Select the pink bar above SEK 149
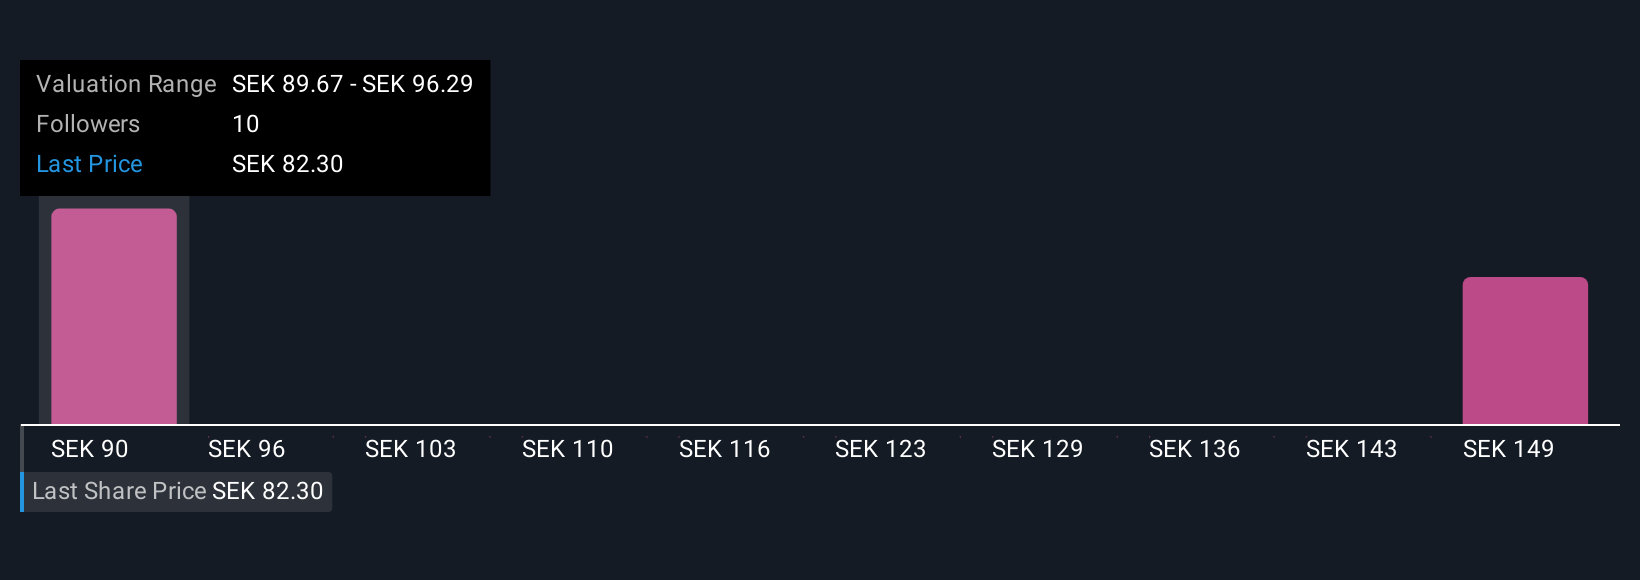The width and height of the screenshot is (1640, 580). [1525, 351]
